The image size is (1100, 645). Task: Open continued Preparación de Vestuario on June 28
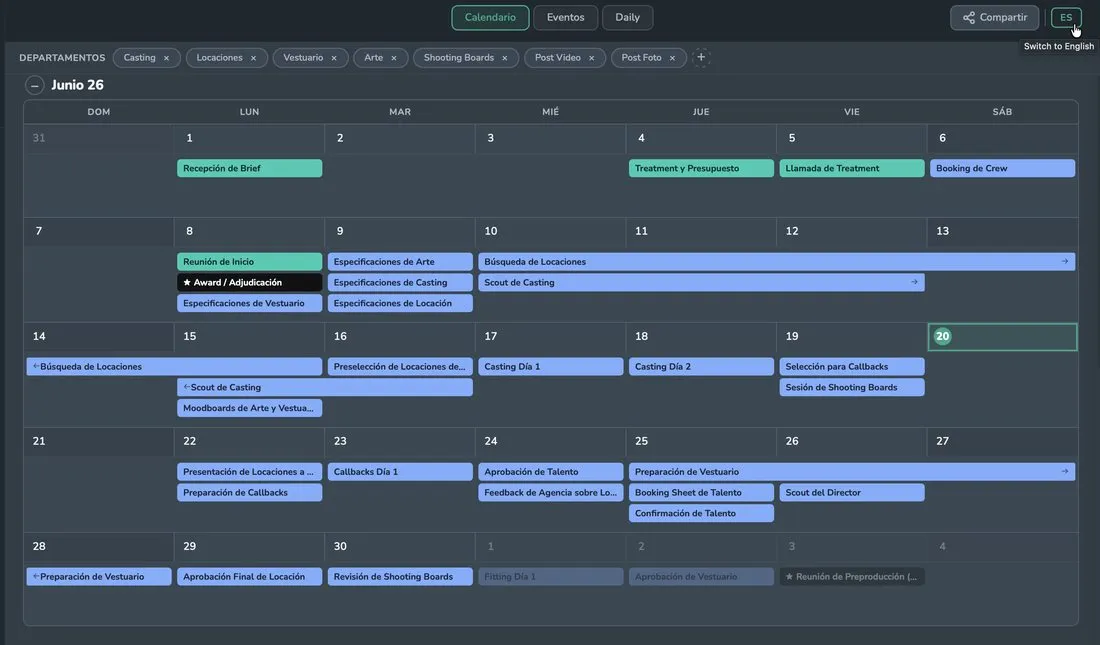point(99,577)
